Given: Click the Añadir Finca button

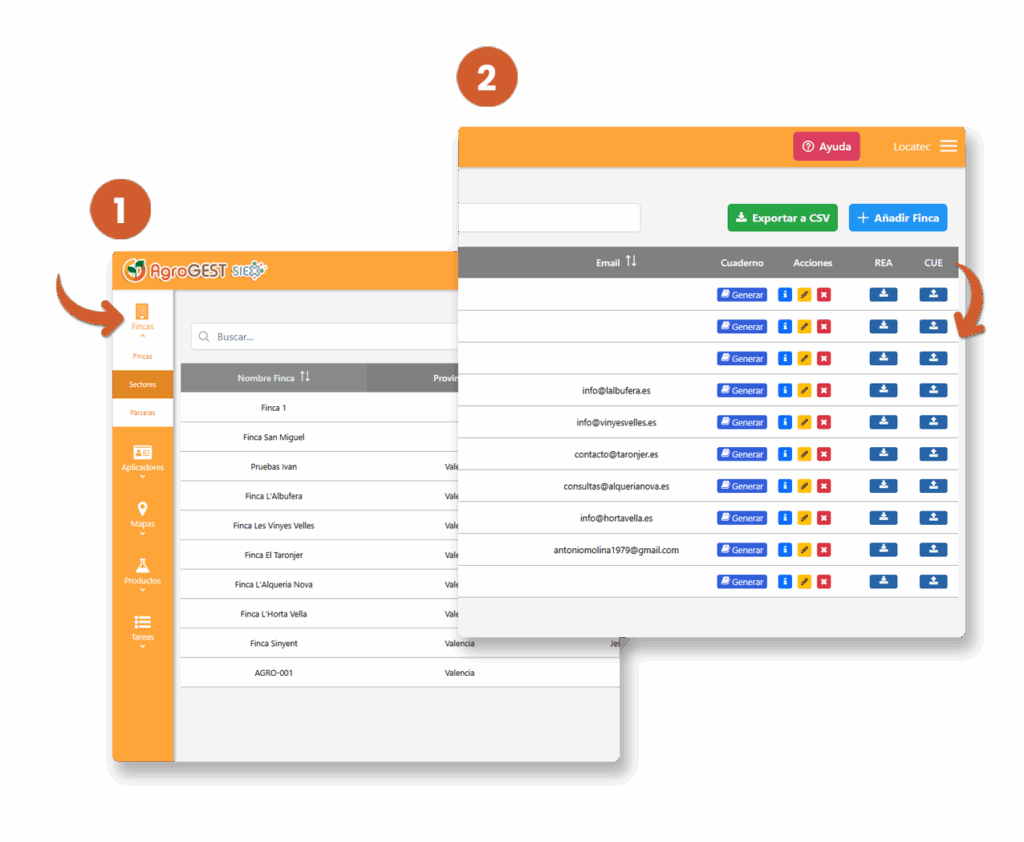Looking at the screenshot, I should pyautogui.click(x=897, y=218).
